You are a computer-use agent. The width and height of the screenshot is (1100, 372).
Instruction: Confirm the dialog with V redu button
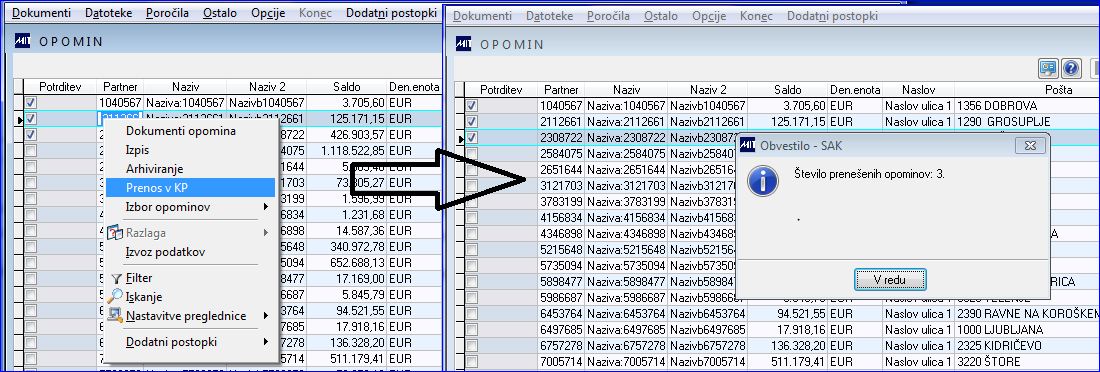tap(890, 279)
